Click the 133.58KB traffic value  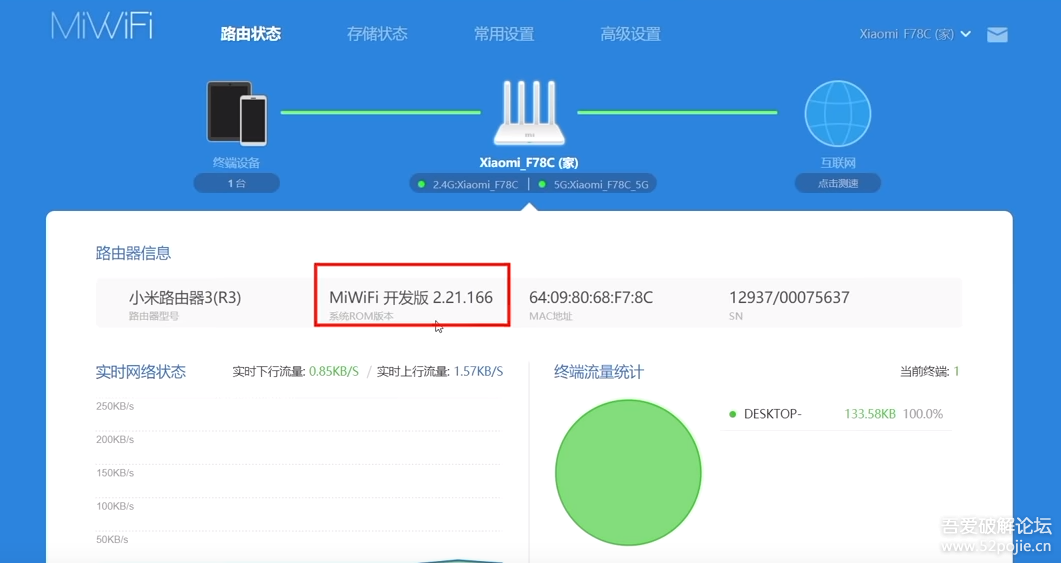coord(870,414)
